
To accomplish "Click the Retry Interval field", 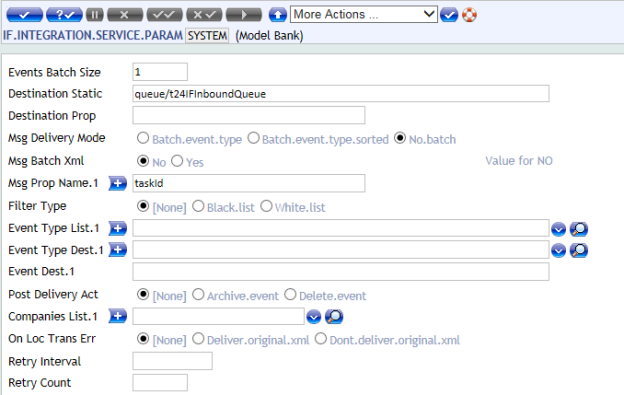I will pyautogui.click(x=172, y=361).
